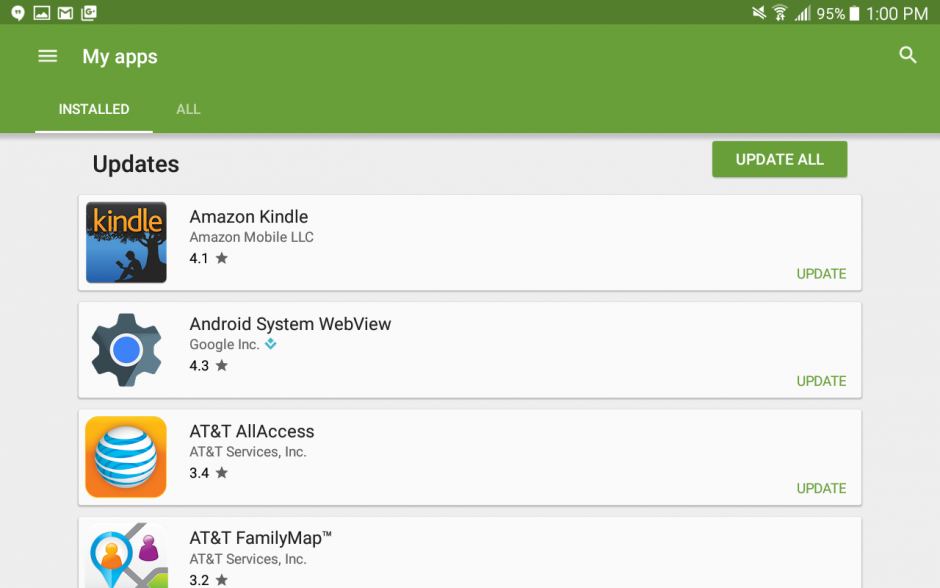
Task: Open the navigation drawer menu
Action: point(47,56)
